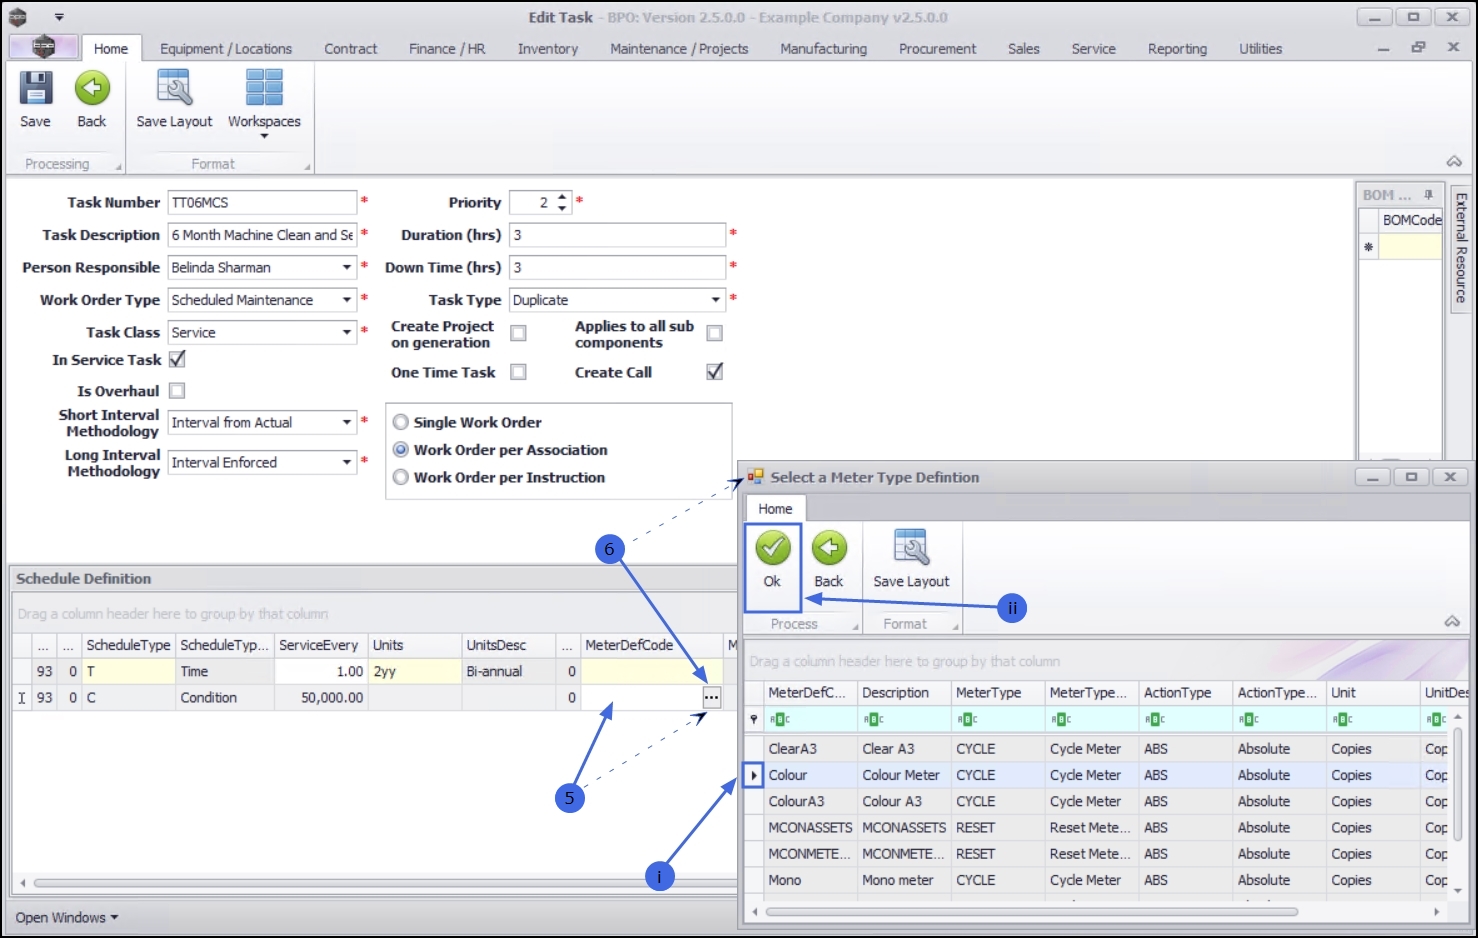1478x938 pixels.
Task: Increase the Priority value with the up arrow
Action: click(x=562, y=197)
